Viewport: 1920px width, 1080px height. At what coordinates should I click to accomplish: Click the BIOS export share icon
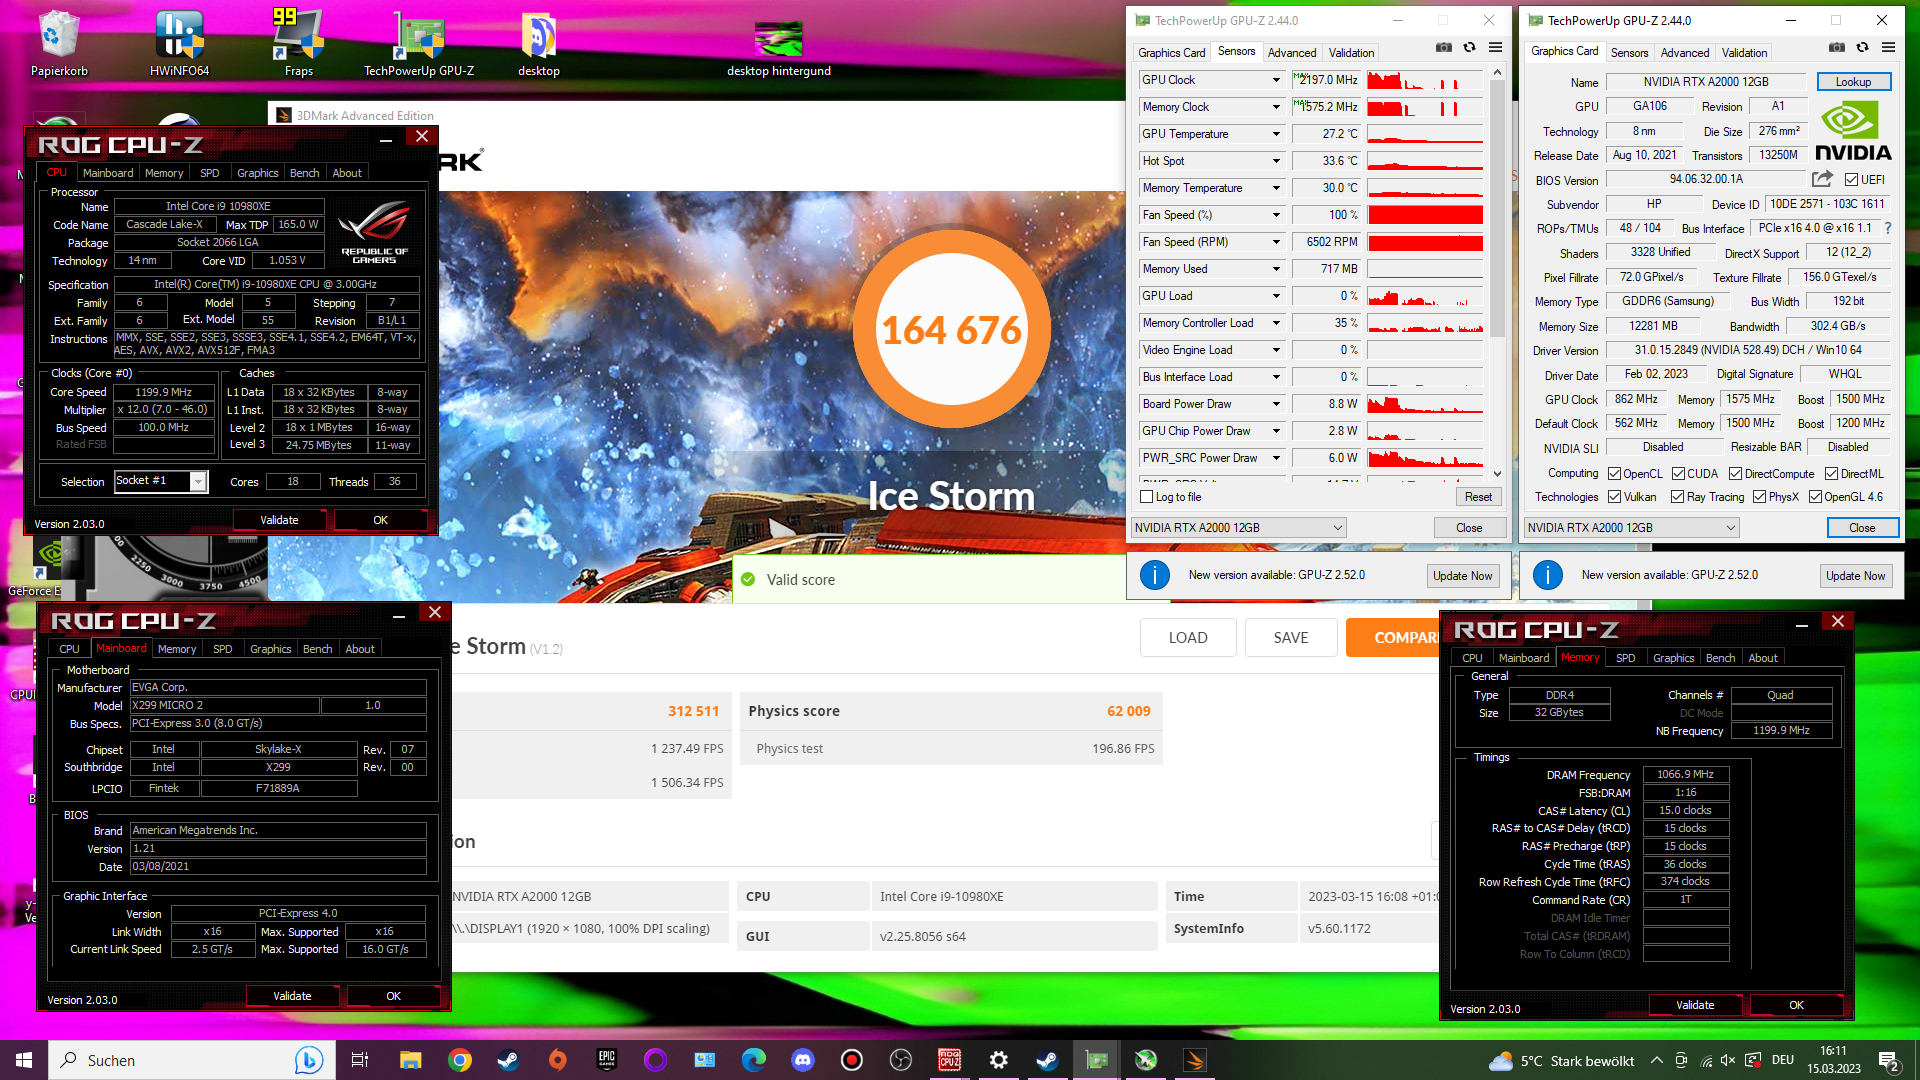1822,179
